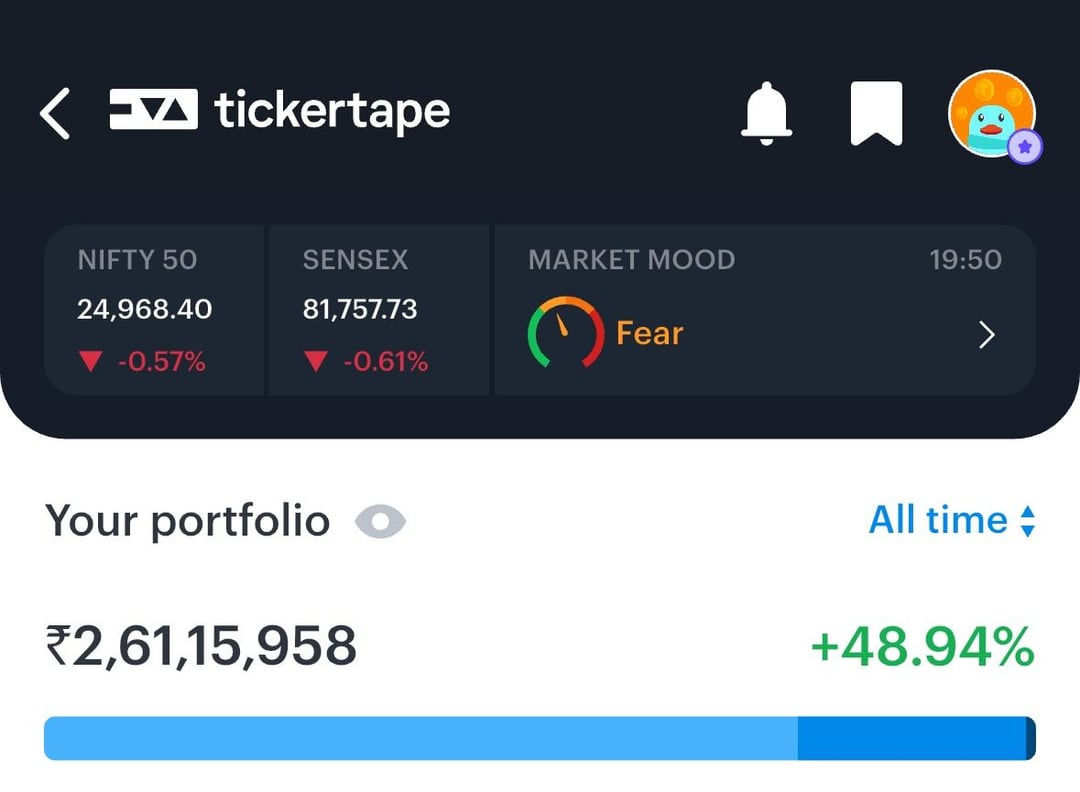Tap the back arrow icon
This screenshot has width=1080, height=792.
(x=55, y=113)
